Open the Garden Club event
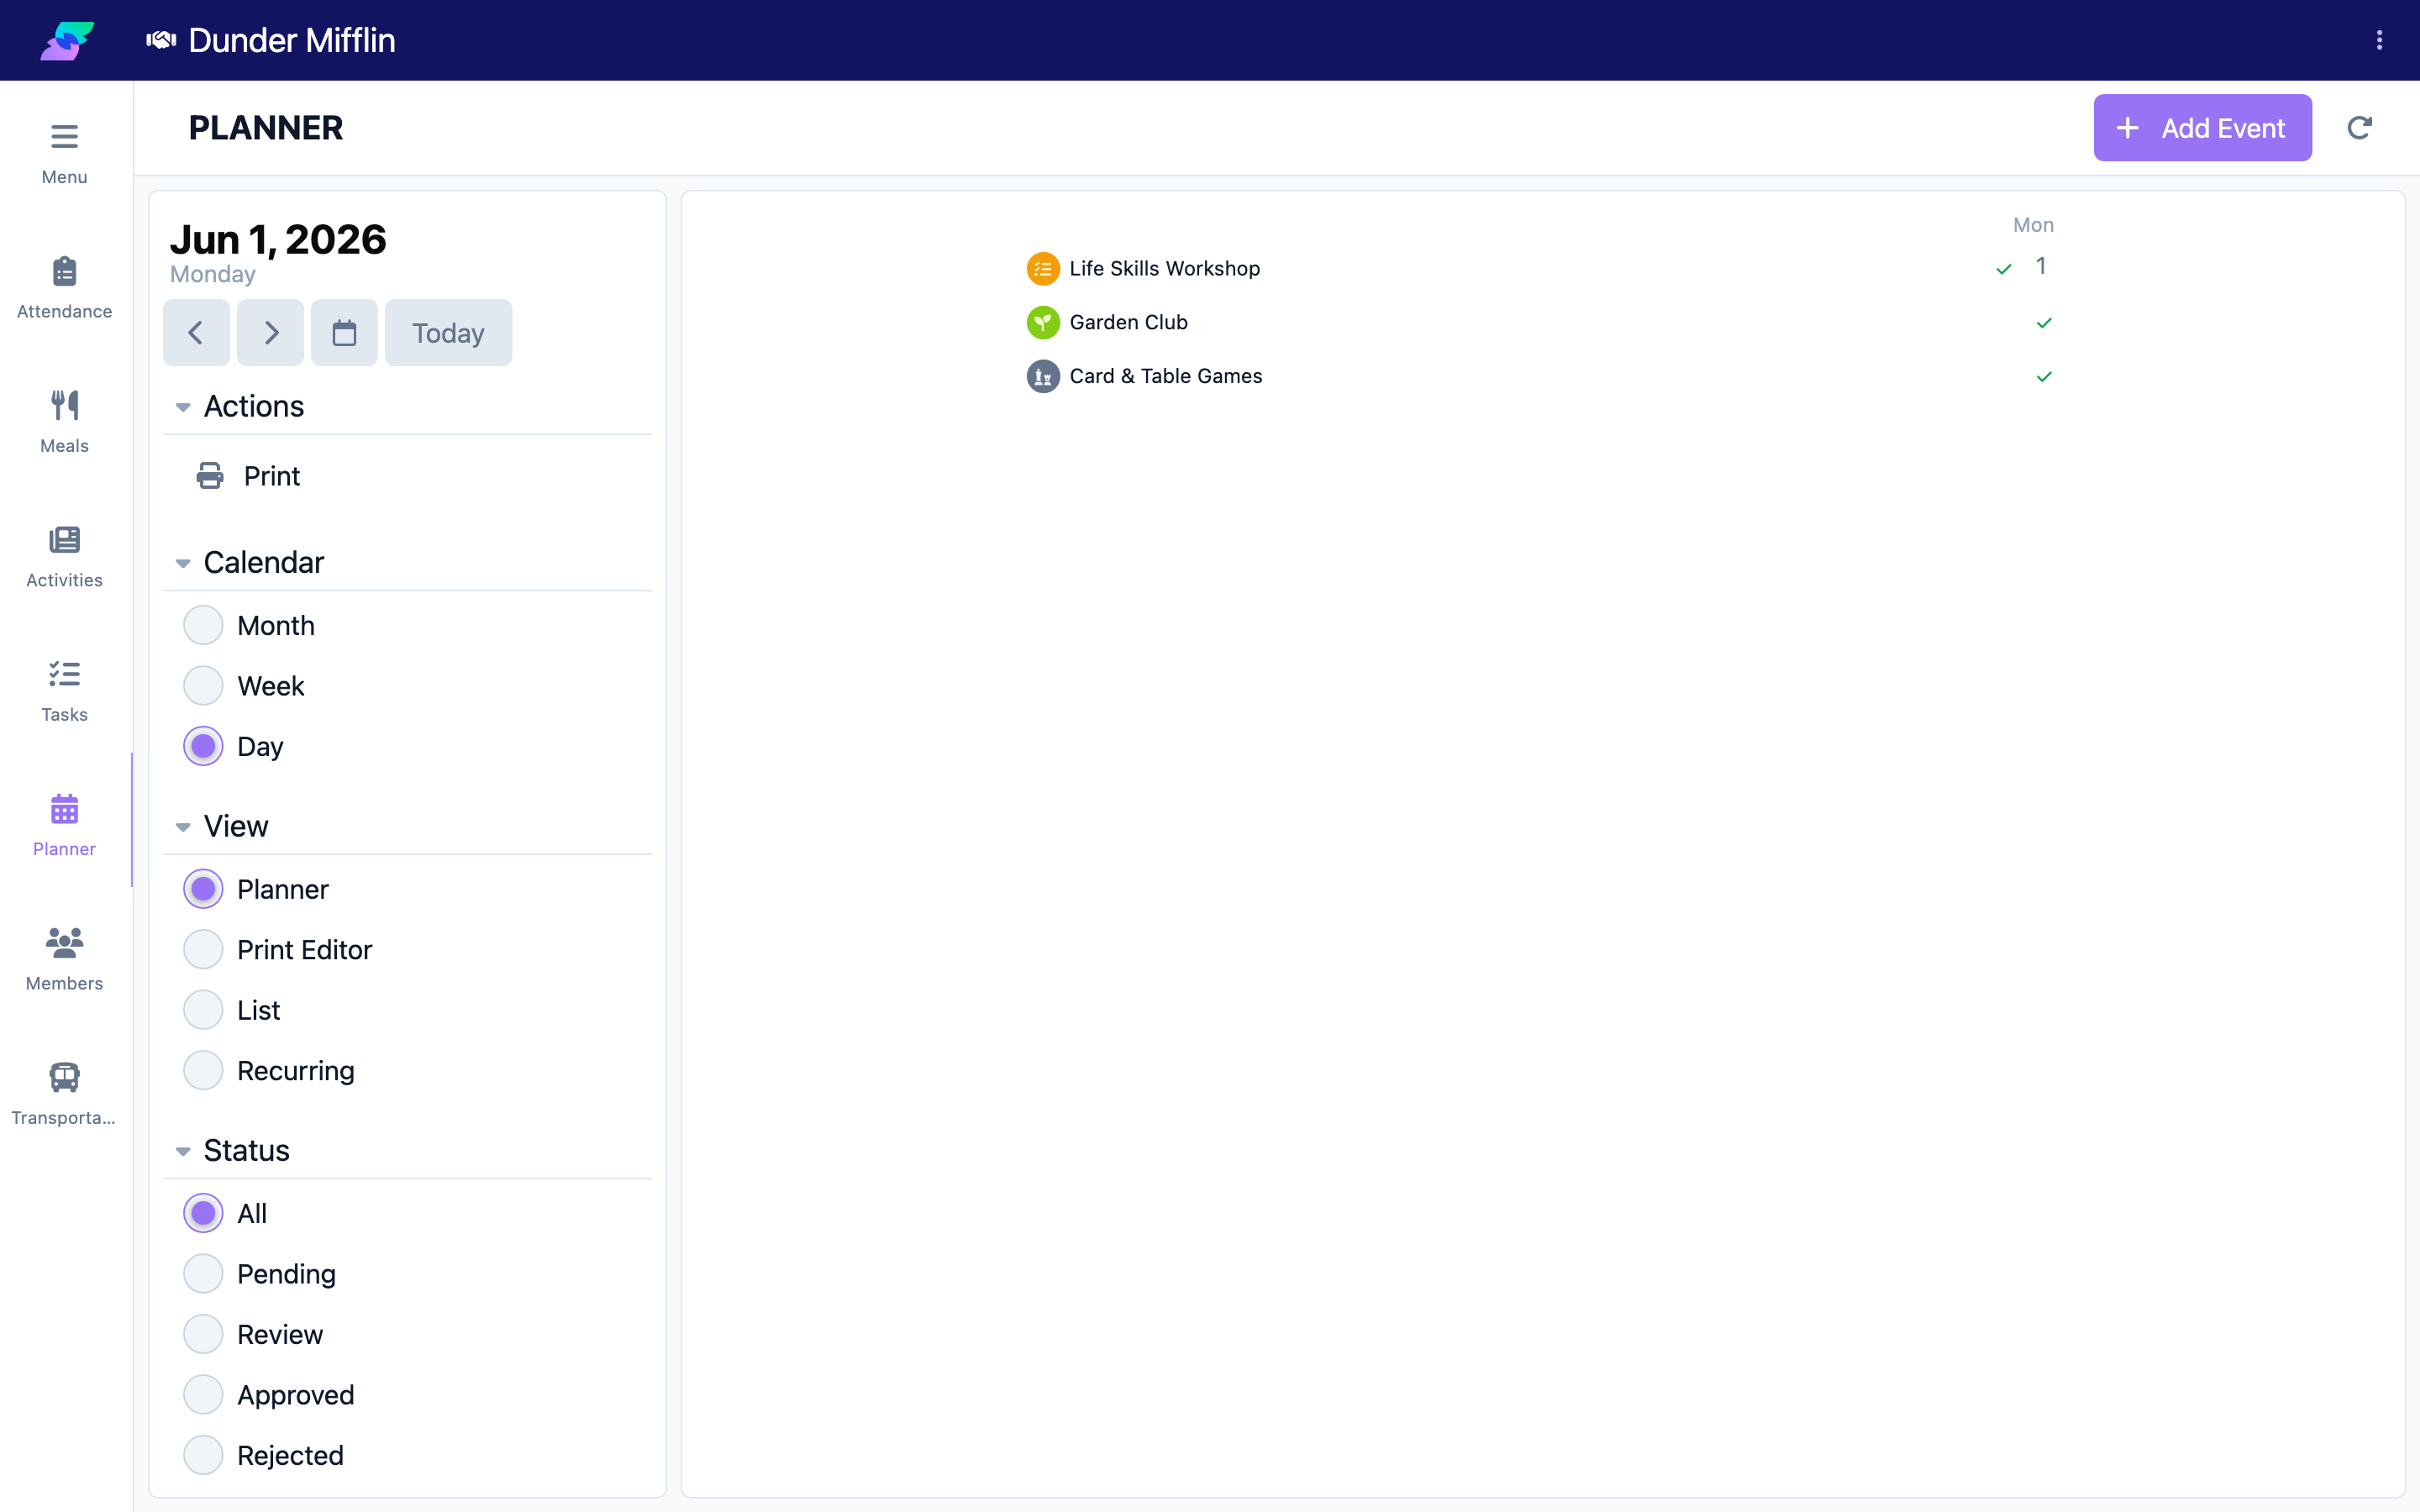 tap(1128, 323)
